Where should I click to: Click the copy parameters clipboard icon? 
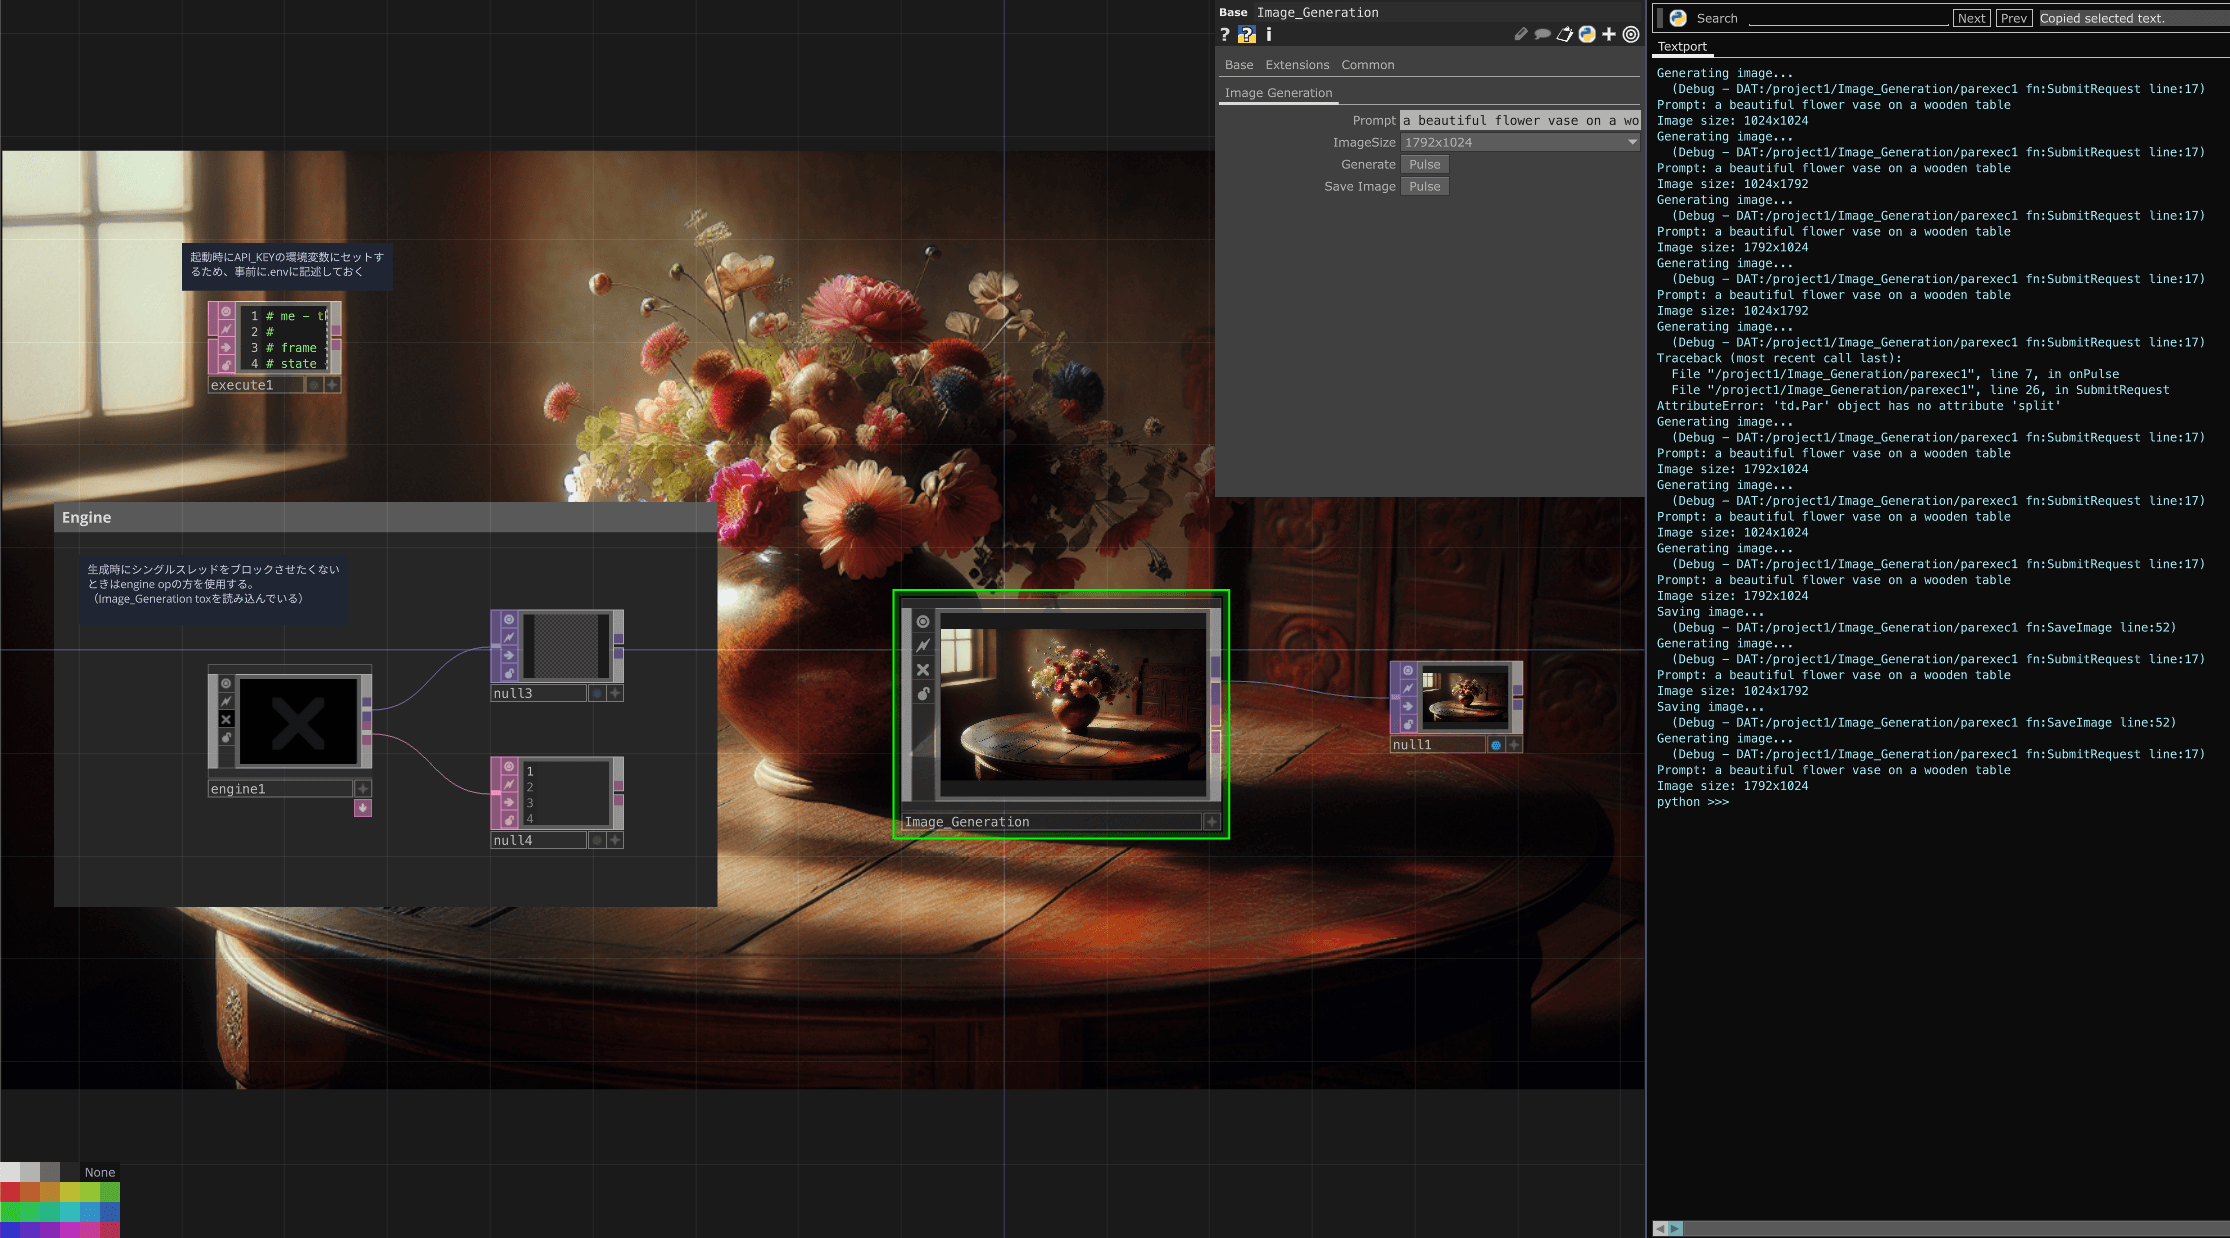click(x=1565, y=35)
